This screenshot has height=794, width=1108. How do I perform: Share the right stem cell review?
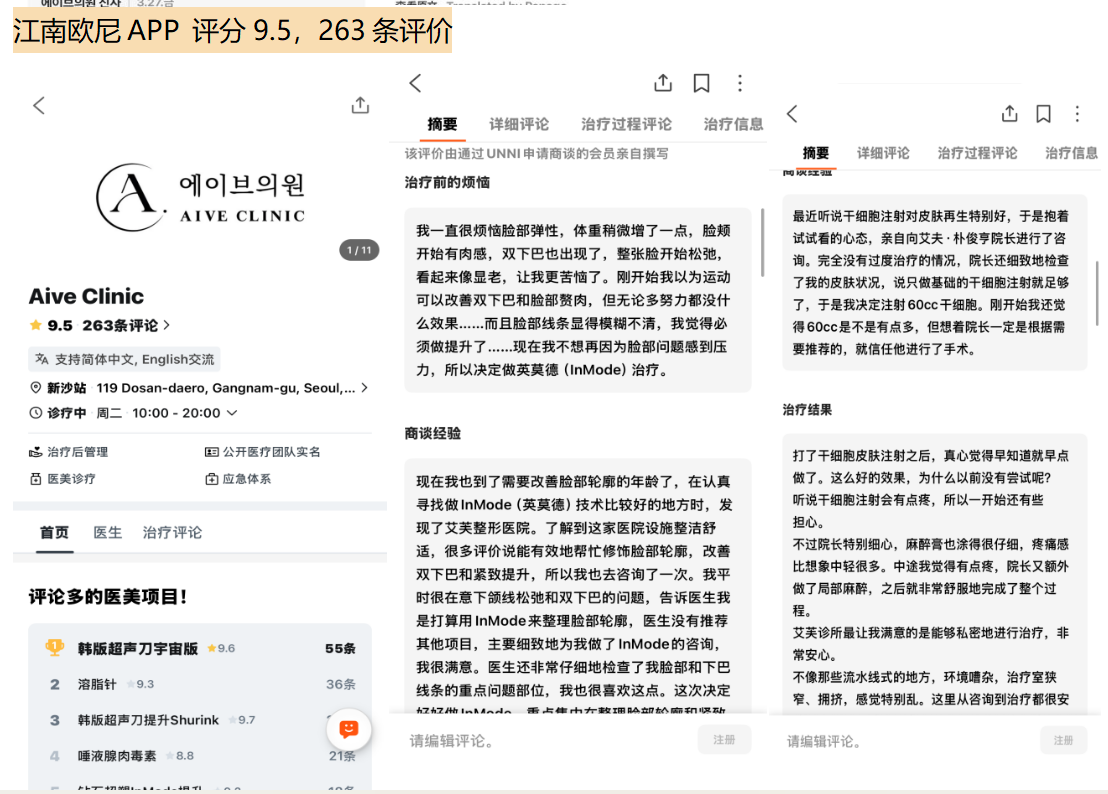1010,113
